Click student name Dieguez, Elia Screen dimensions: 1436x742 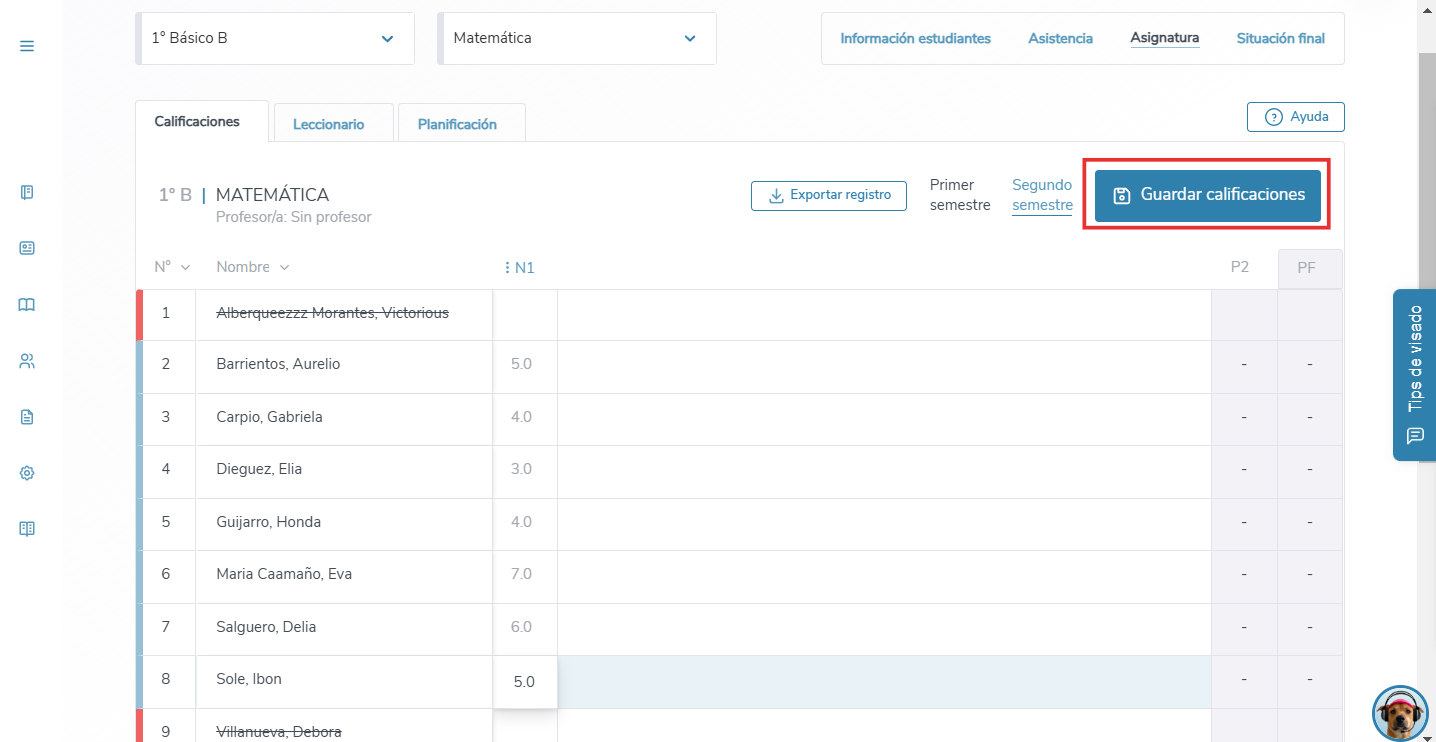tap(259, 469)
